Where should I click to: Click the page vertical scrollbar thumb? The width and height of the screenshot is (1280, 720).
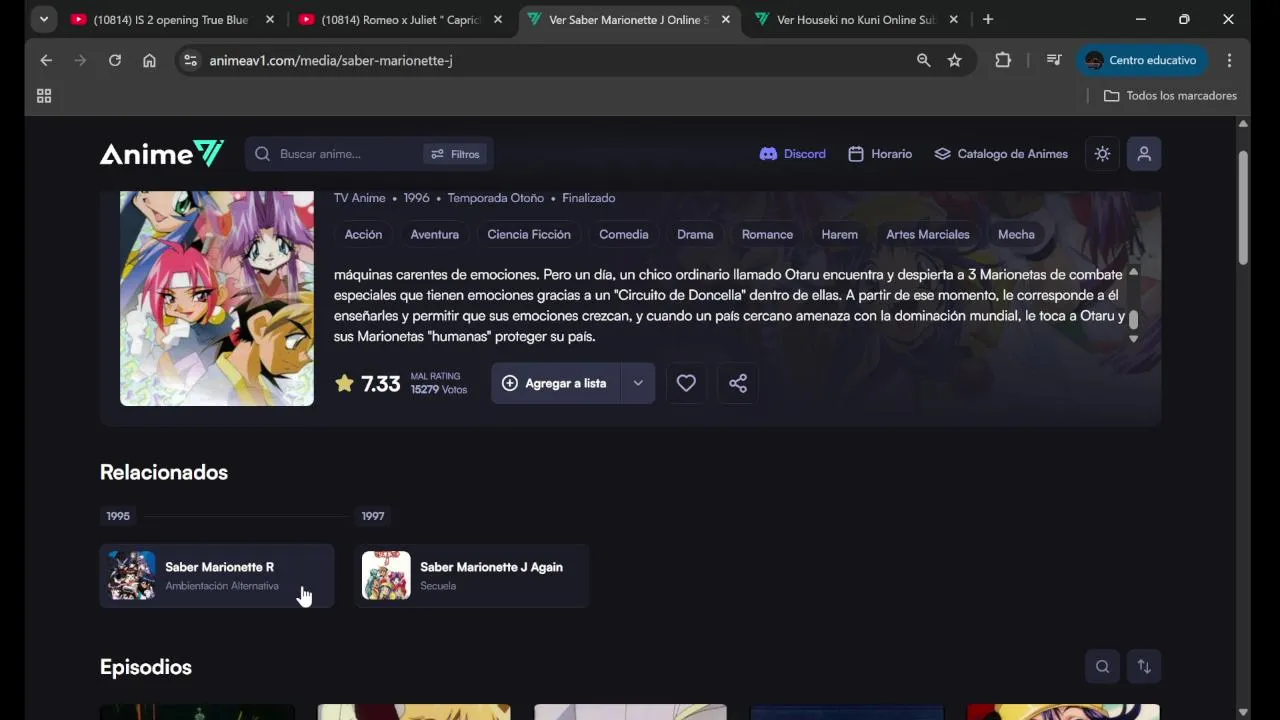point(1243,208)
